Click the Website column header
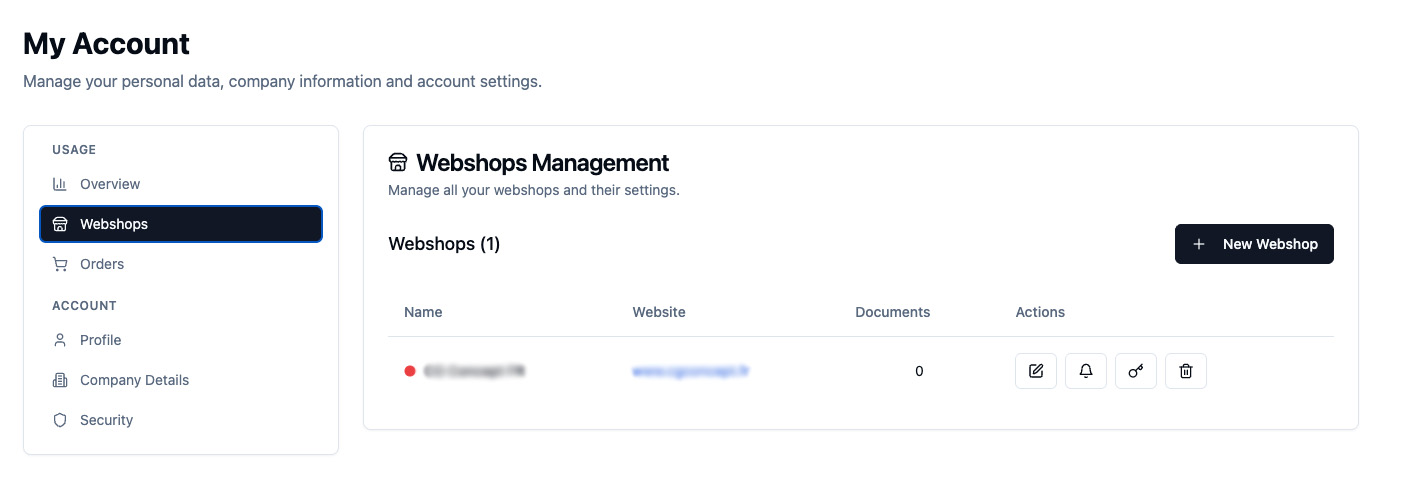Screen dimensions: 1419x479 659,312
